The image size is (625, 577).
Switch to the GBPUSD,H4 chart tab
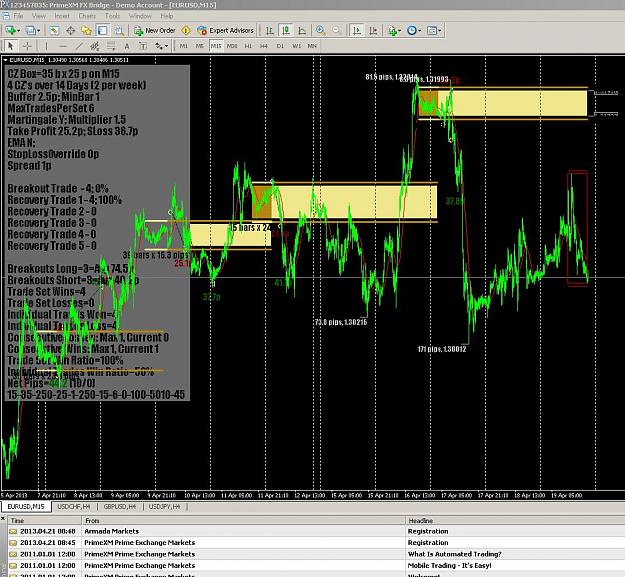pos(120,506)
